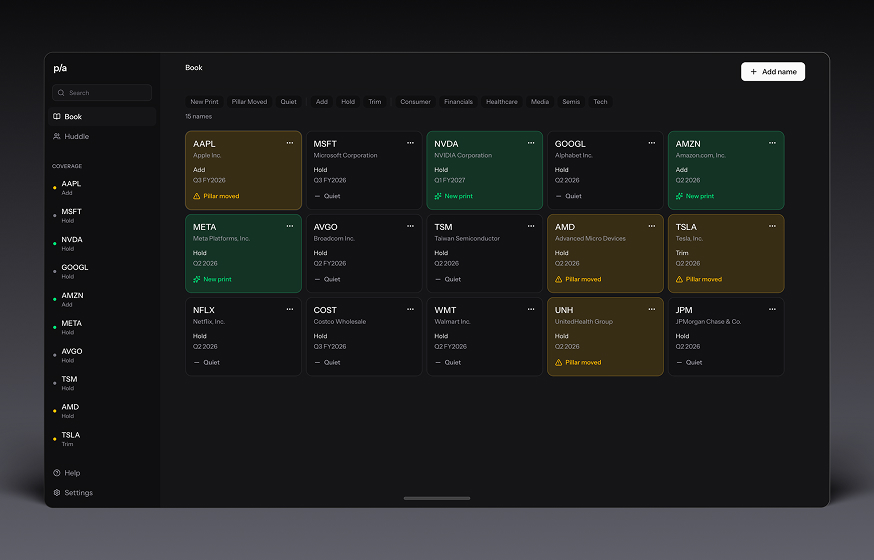This screenshot has width=874, height=560.
Task: Open Huddle in the sidebar
Action: click(102, 137)
